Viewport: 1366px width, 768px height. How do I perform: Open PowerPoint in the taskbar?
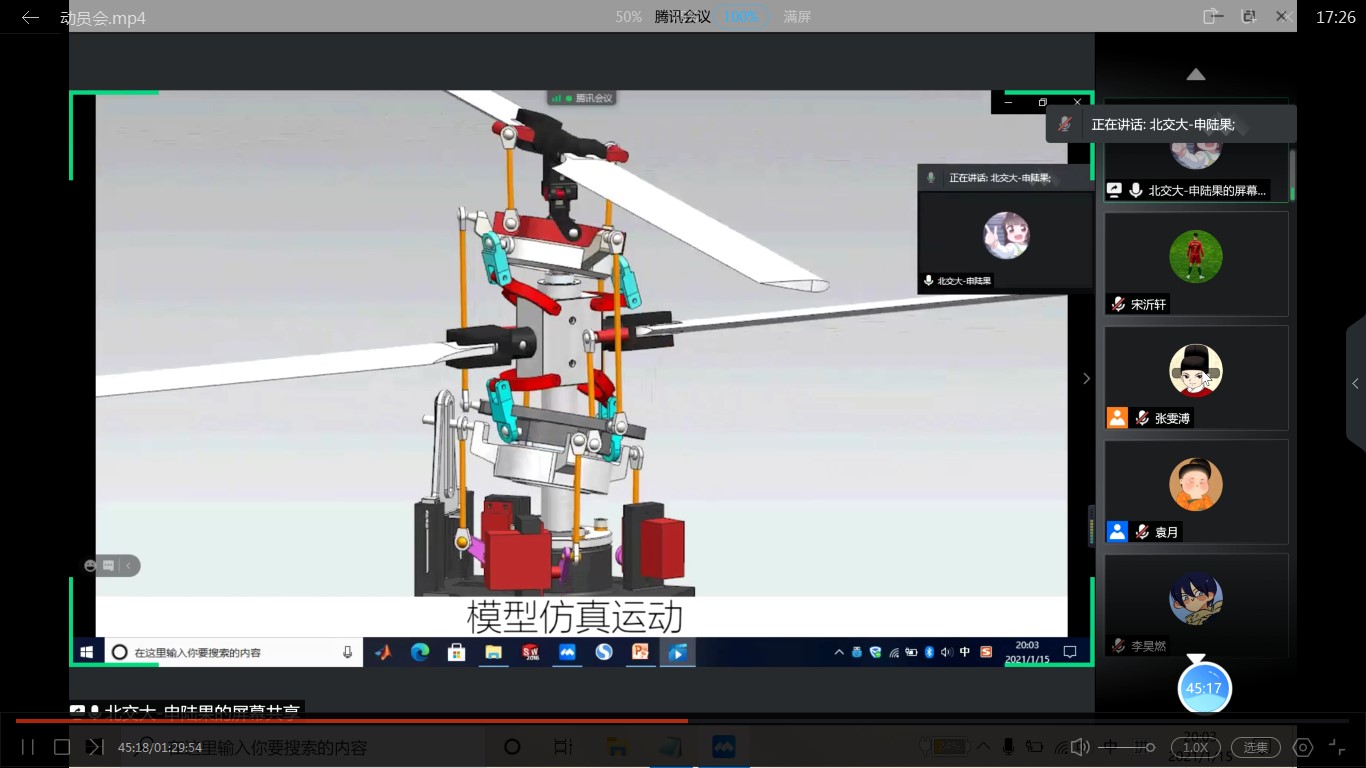[640, 652]
